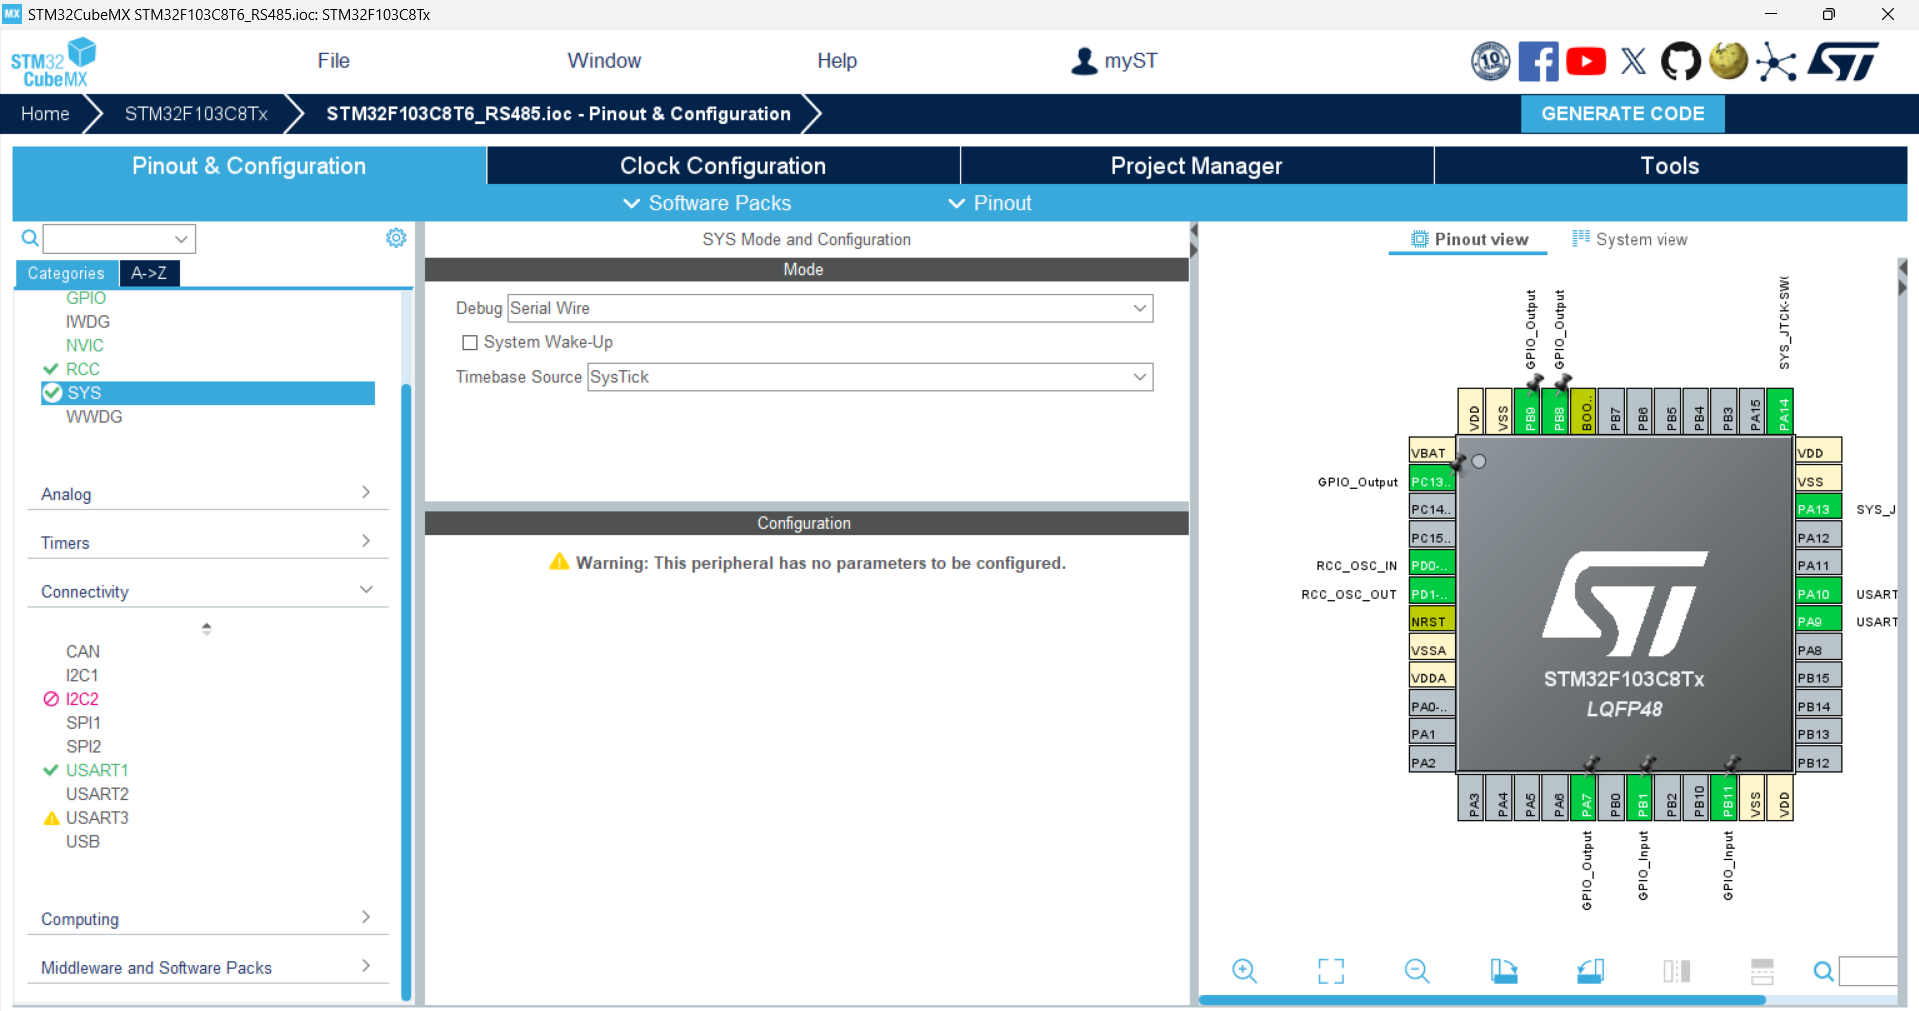Open the Help menu
1919x1011 pixels.
(837, 61)
